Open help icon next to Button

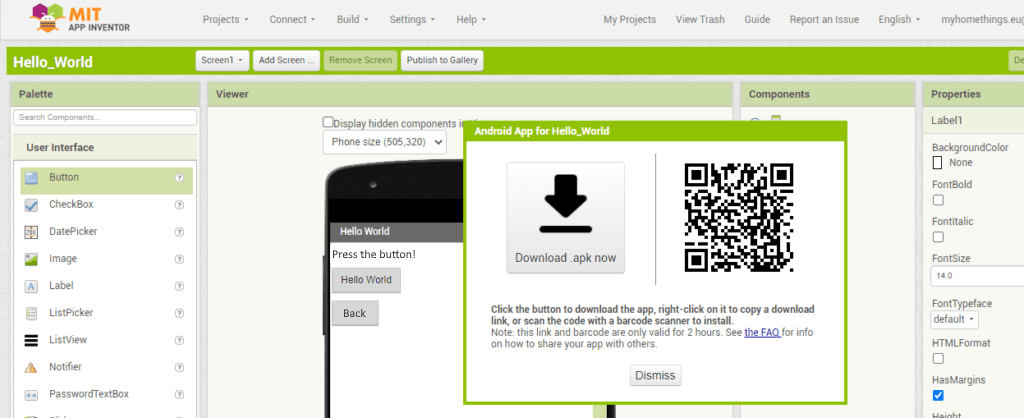[x=180, y=178]
